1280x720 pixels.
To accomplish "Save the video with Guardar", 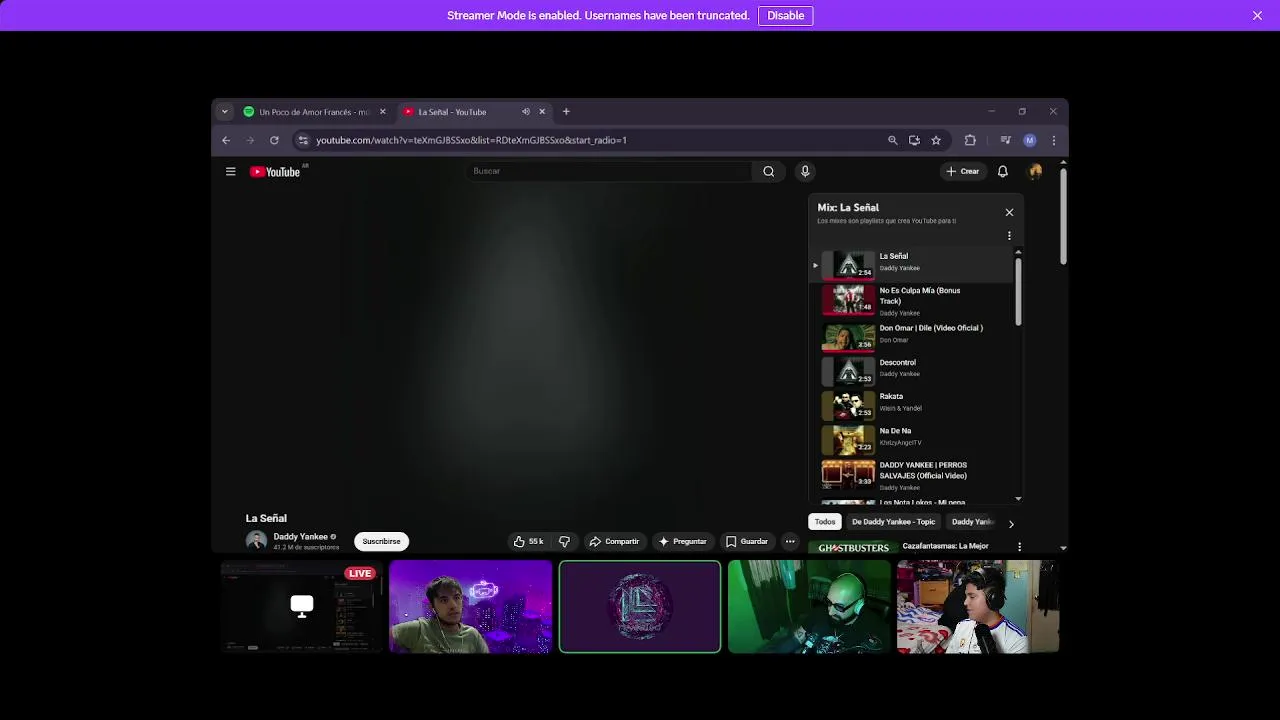I will coord(747,541).
